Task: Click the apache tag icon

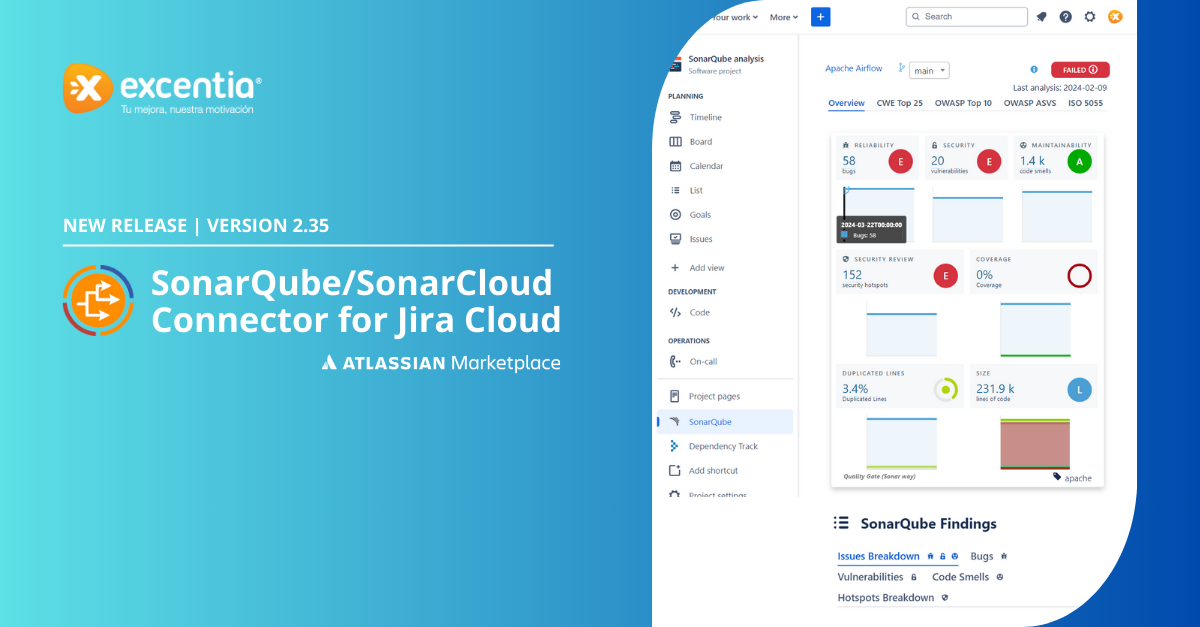Action: (x=1058, y=477)
